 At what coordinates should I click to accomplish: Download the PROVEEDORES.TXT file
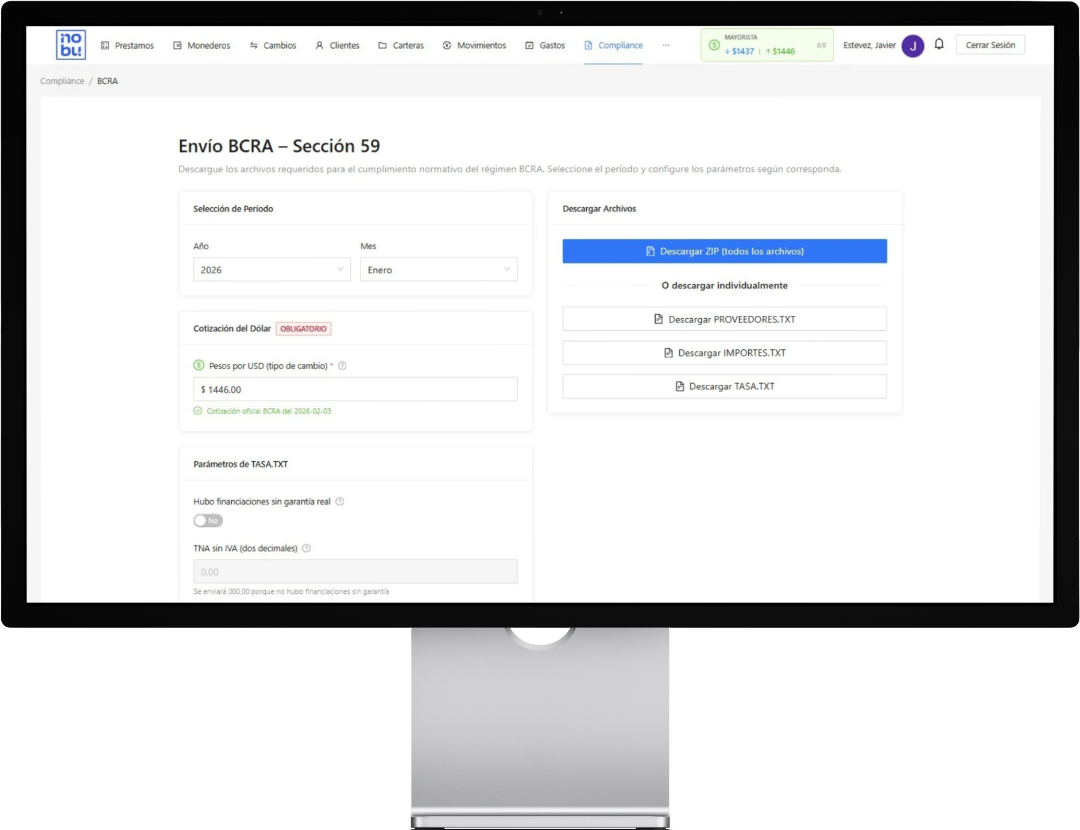(724, 319)
